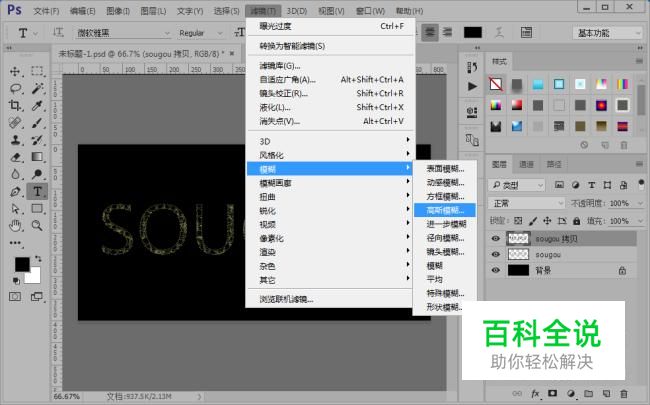Viewport: 650px width, 405px height.
Task: Choose 动感模糊 from blur submenu
Action: 445,182
